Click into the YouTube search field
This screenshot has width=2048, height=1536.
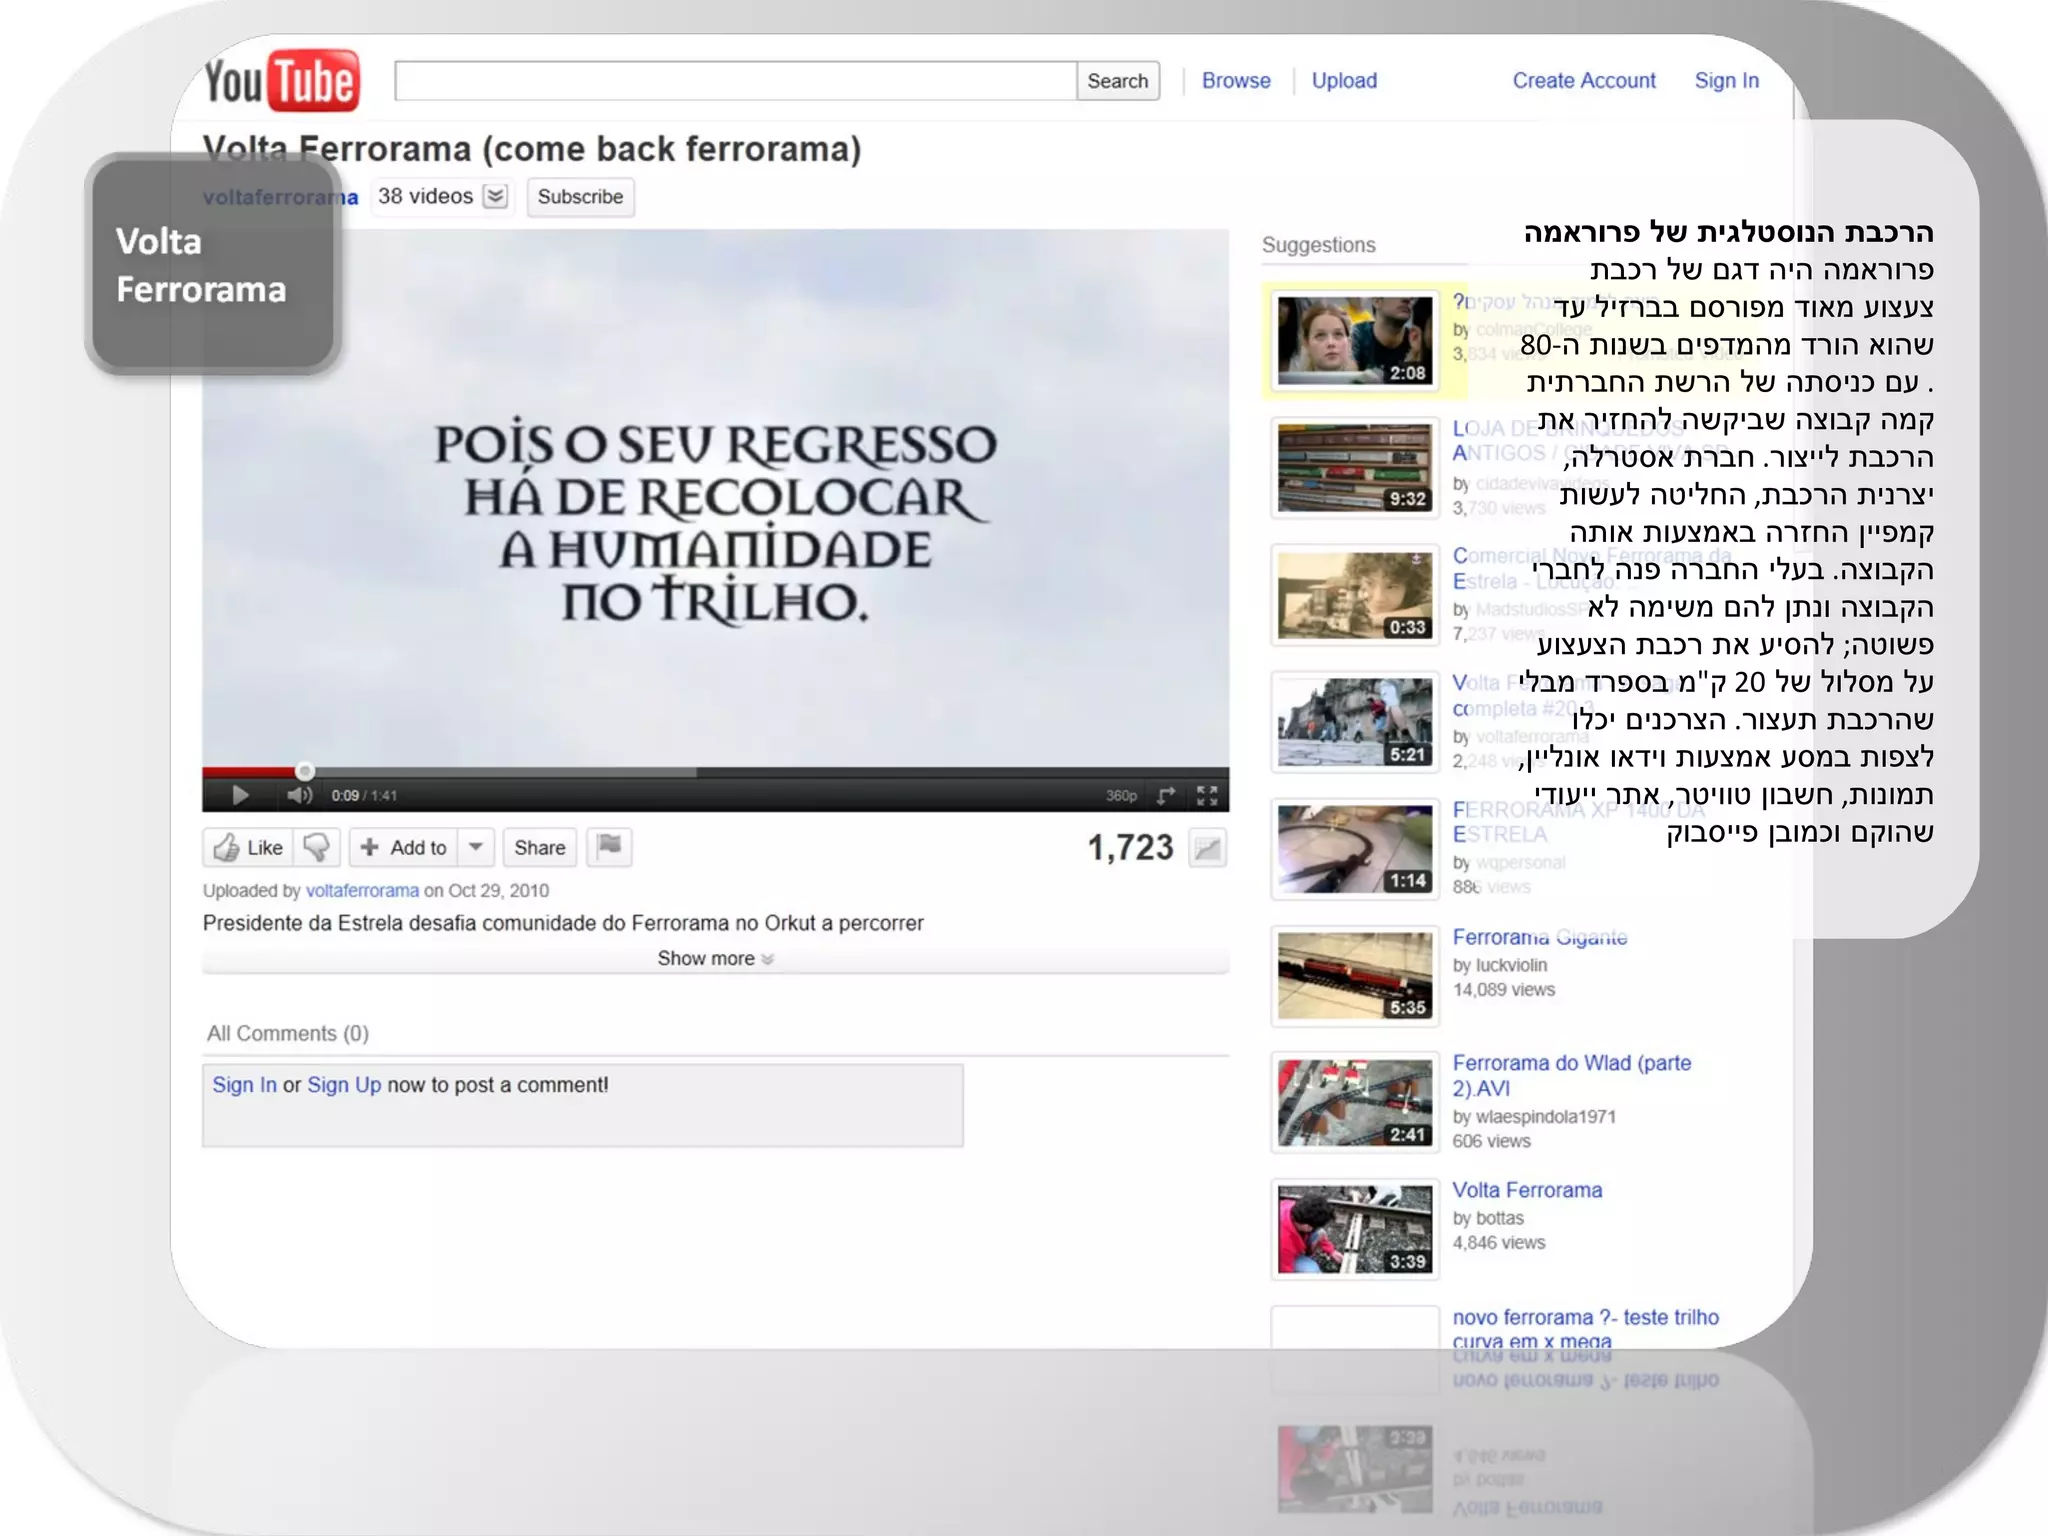[735, 80]
